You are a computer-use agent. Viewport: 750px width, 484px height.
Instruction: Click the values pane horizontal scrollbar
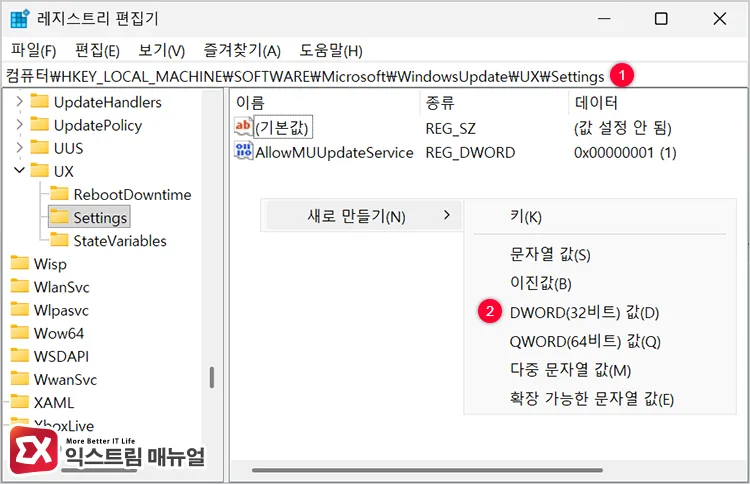pyautogui.click(x=427, y=471)
